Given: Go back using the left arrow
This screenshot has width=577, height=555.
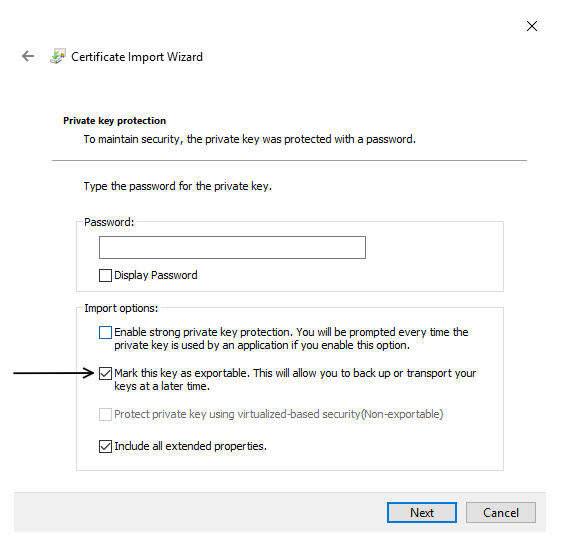Looking at the screenshot, I should [x=28, y=56].
